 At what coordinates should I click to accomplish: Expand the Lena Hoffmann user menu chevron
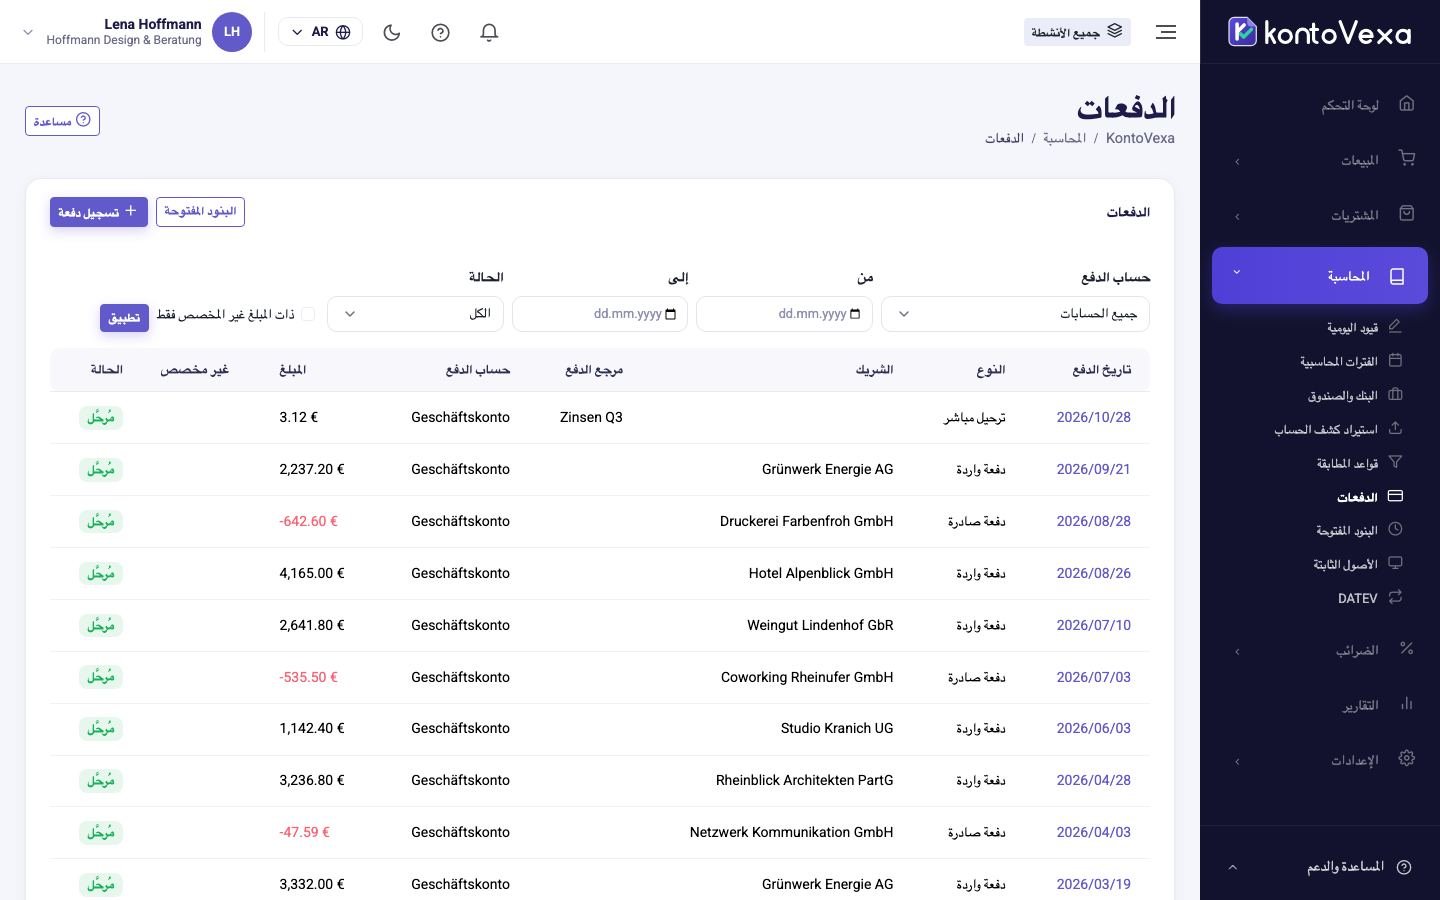pyautogui.click(x=28, y=32)
